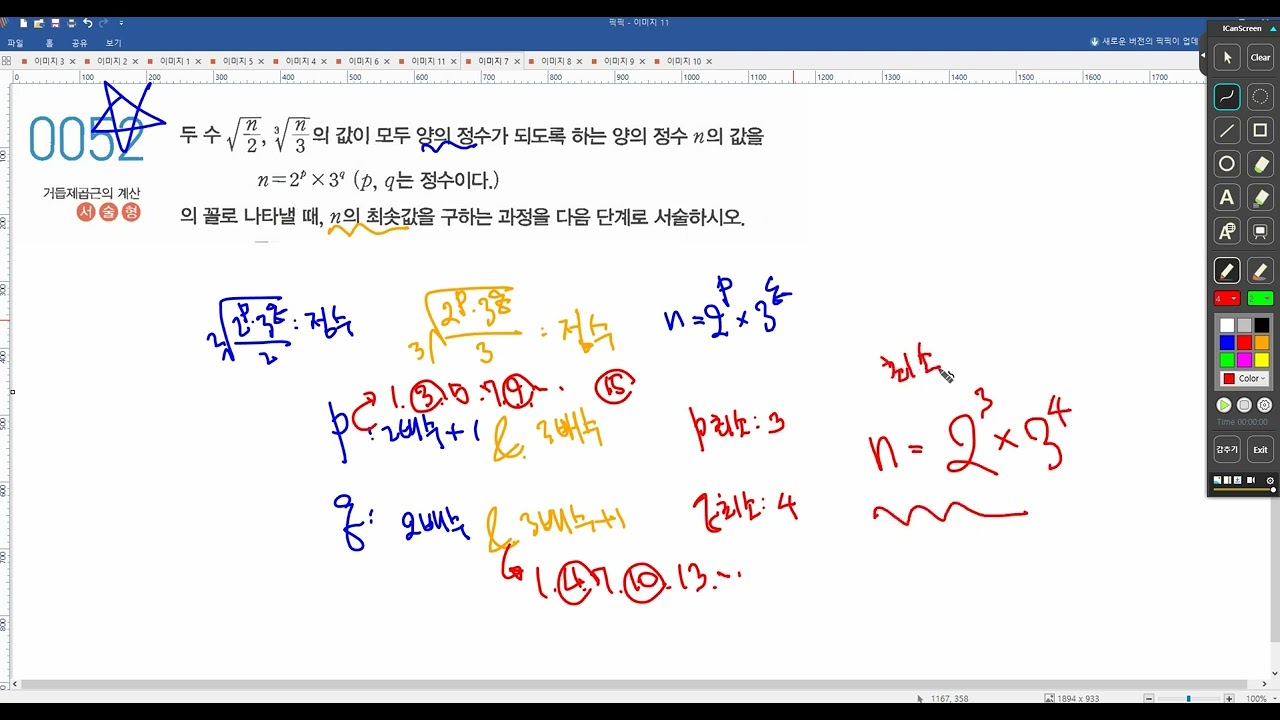Select the dotted lasso selection tool
The image size is (1280, 720).
[1260, 97]
